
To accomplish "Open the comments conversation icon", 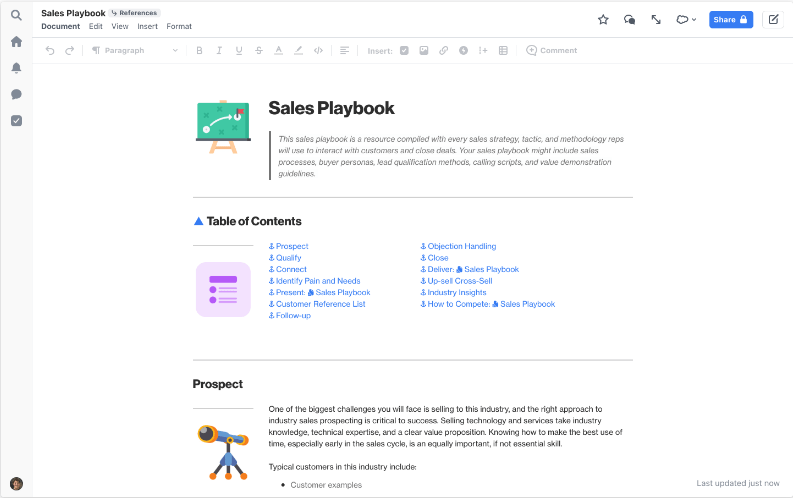I will click(x=629, y=20).
